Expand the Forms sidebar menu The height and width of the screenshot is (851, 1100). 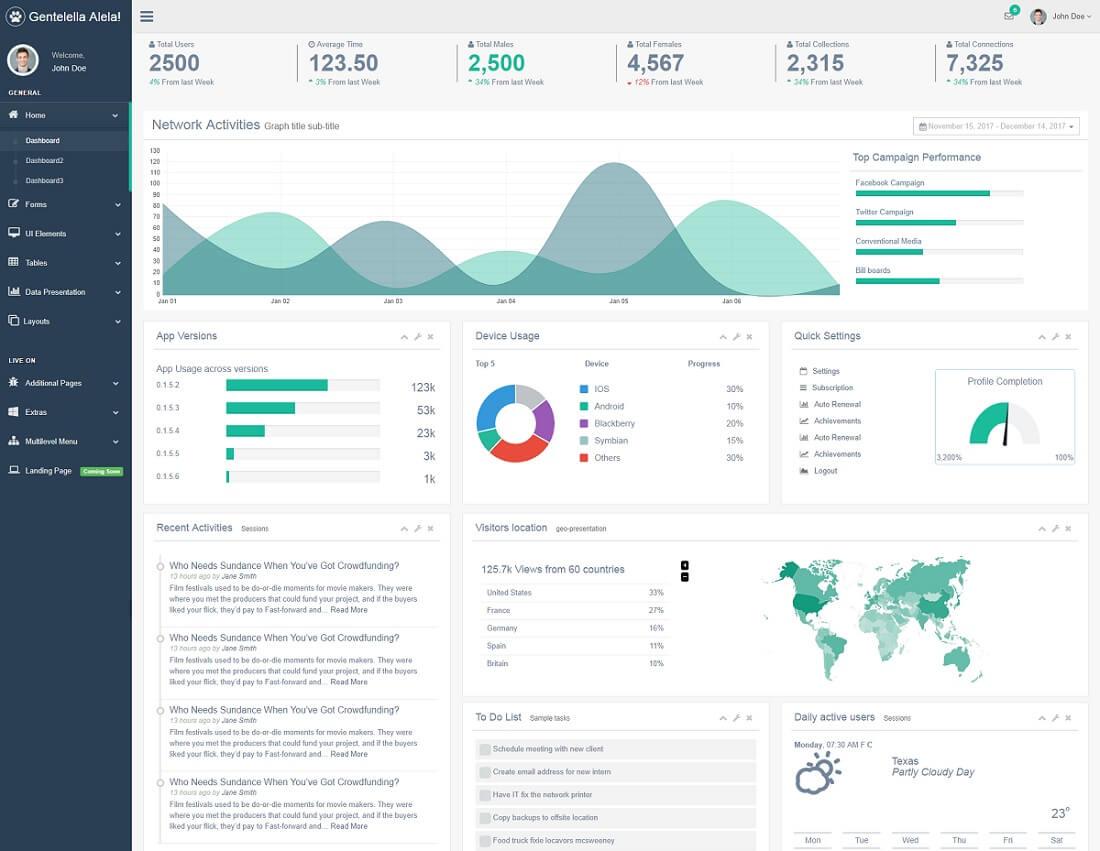(65, 204)
